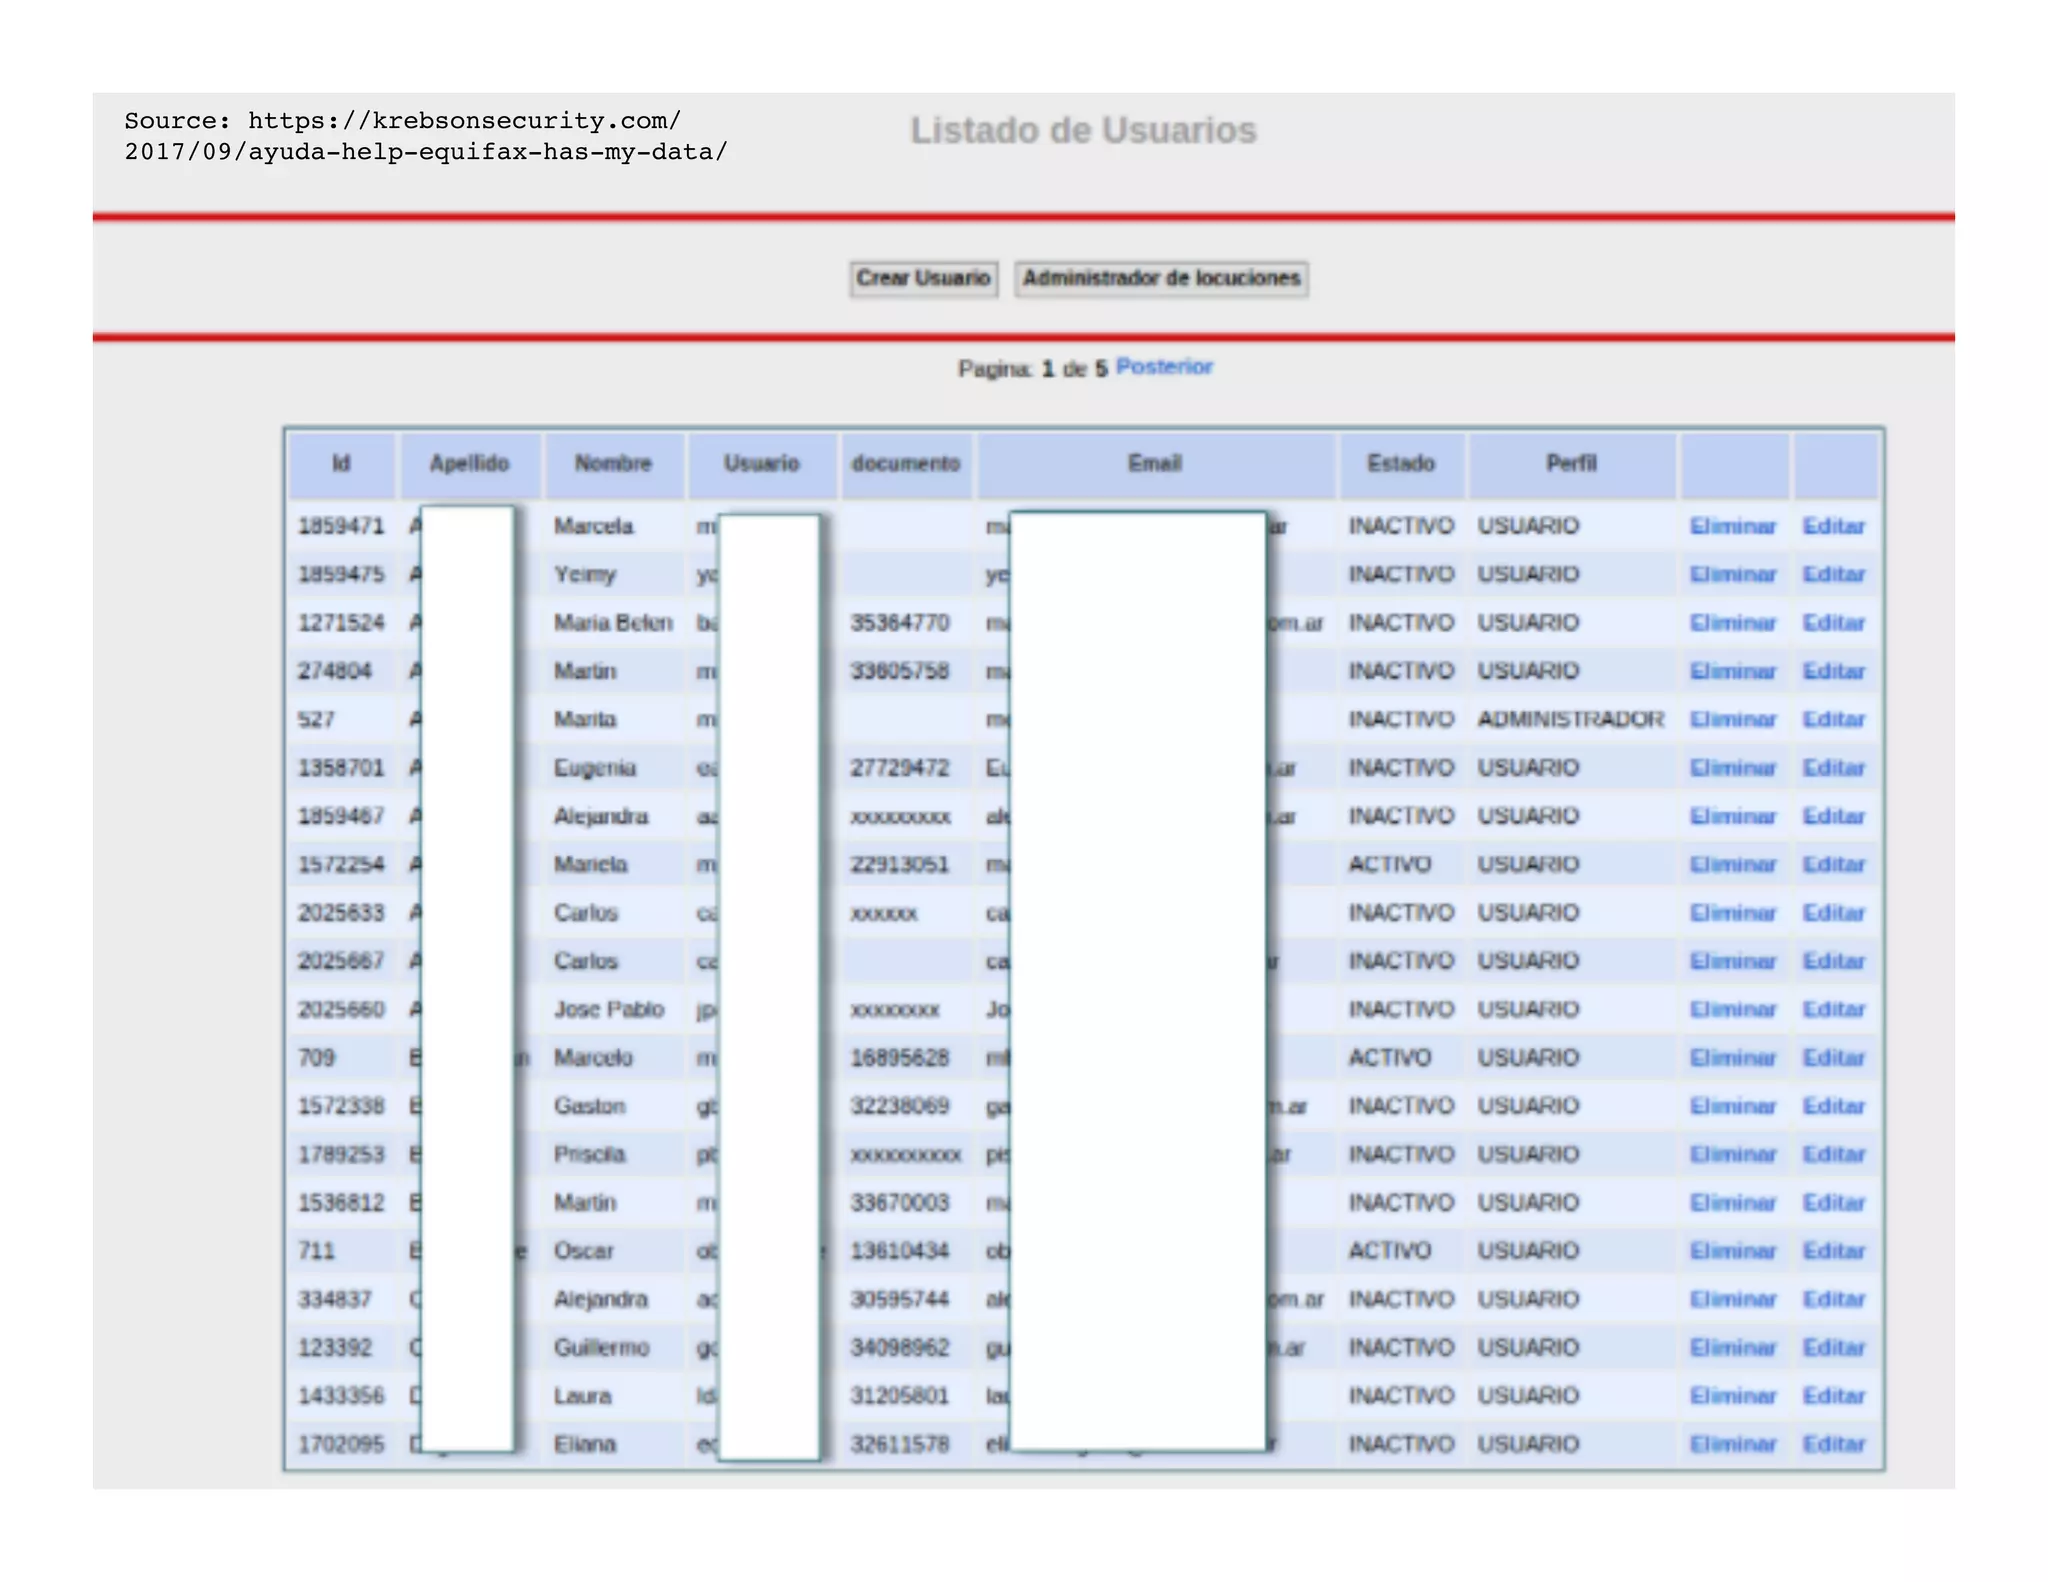Image resolution: width=2048 pixels, height=1582 pixels.
Task: Select document number 13610434
Action: [899, 1251]
